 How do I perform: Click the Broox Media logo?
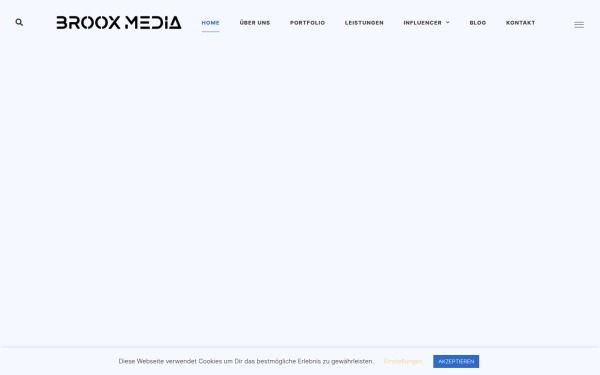(x=119, y=23)
